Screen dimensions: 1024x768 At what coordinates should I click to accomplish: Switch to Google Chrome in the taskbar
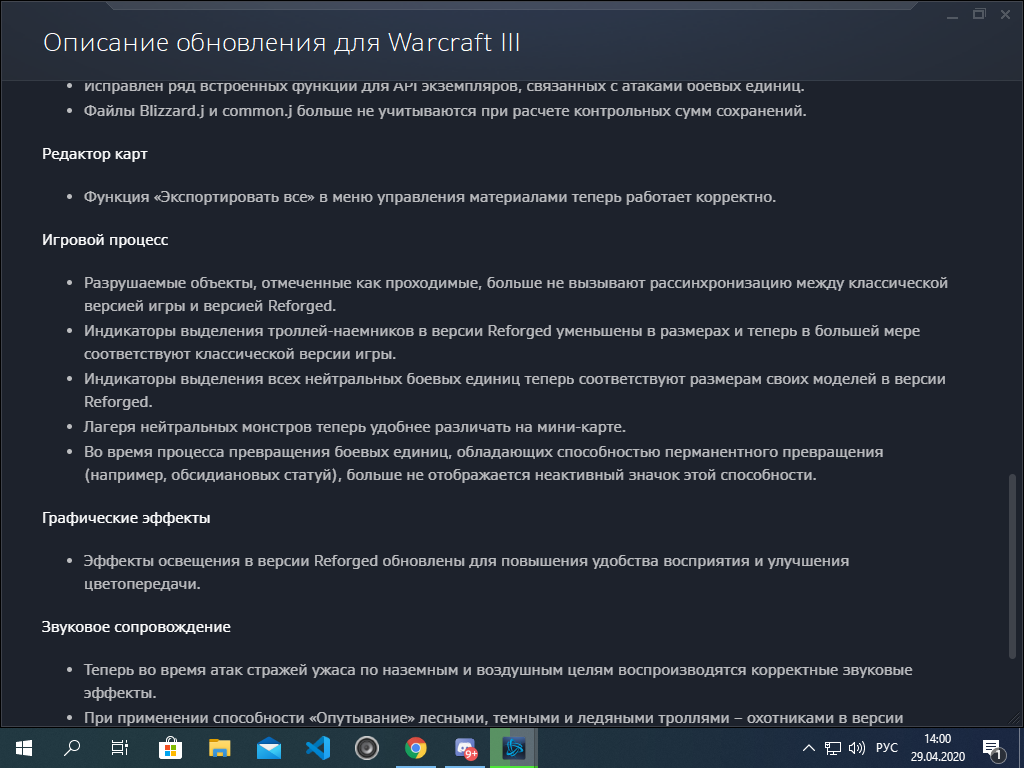coord(415,748)
